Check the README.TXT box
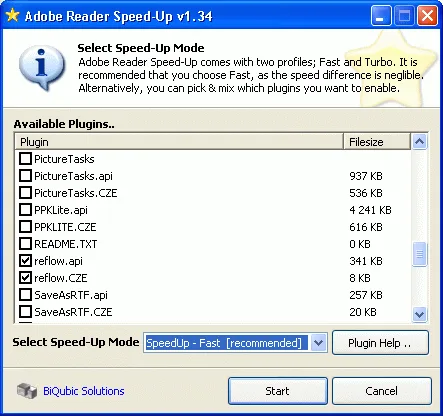This screenshot has width=443, height=416. pyautogui.click(x=25, y=244)
